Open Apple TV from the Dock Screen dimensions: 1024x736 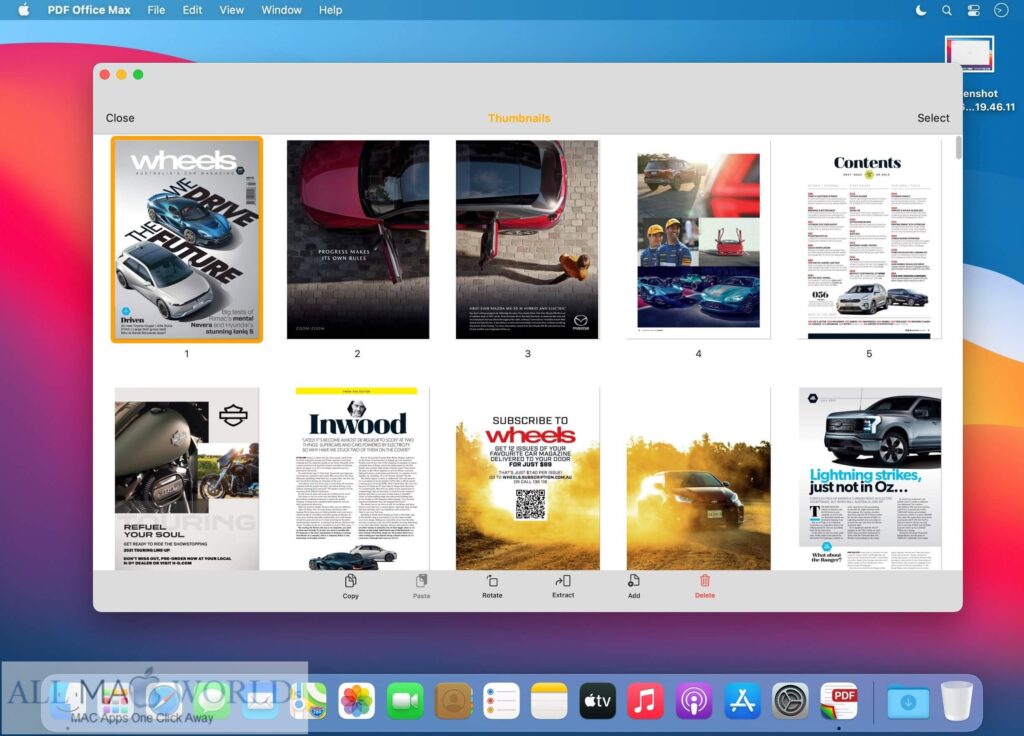click(x=598, y=701)
